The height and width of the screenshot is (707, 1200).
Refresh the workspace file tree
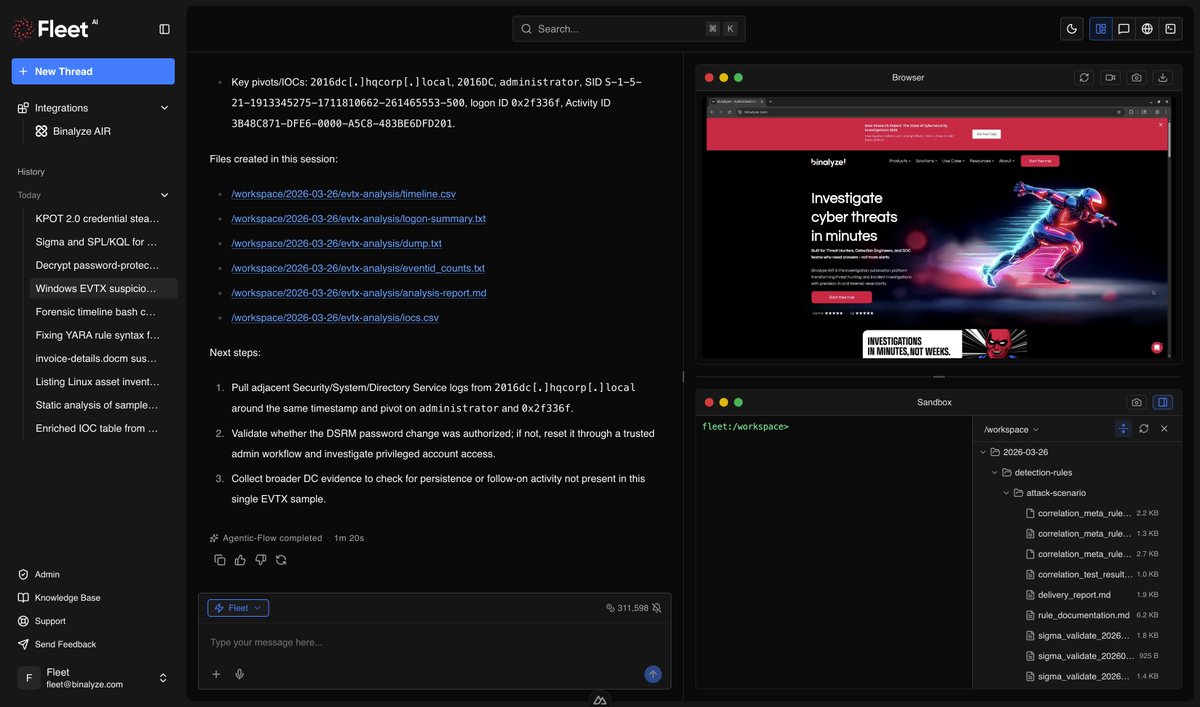click(x=1144, y=428)
